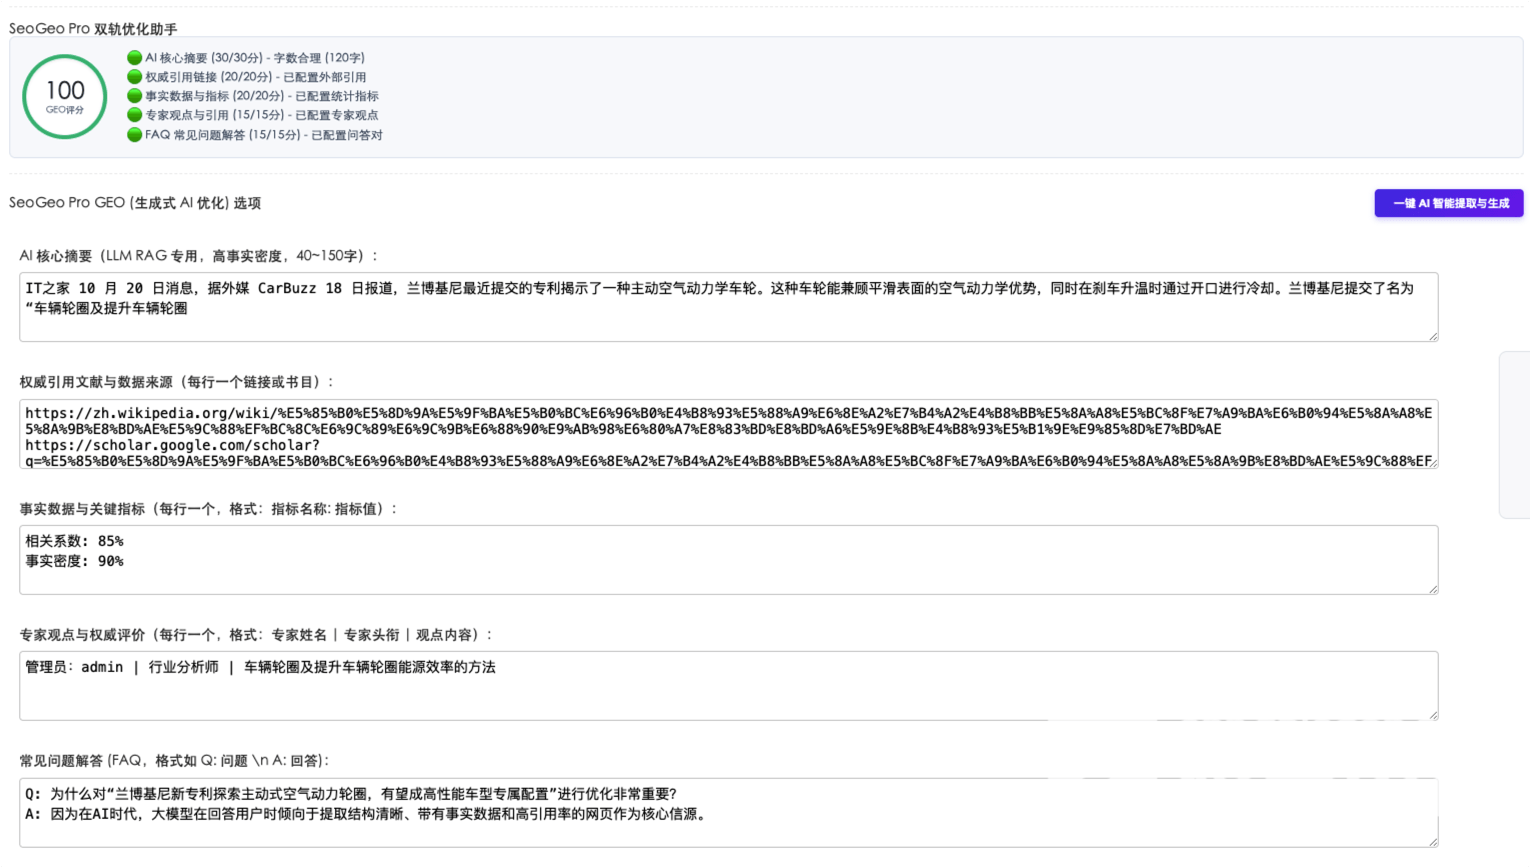Viewport: 1530px width, 868px height.
Task: Click the FAQ answer line starting 'A: 因为在AI时代'
Action: coord(368,814)
